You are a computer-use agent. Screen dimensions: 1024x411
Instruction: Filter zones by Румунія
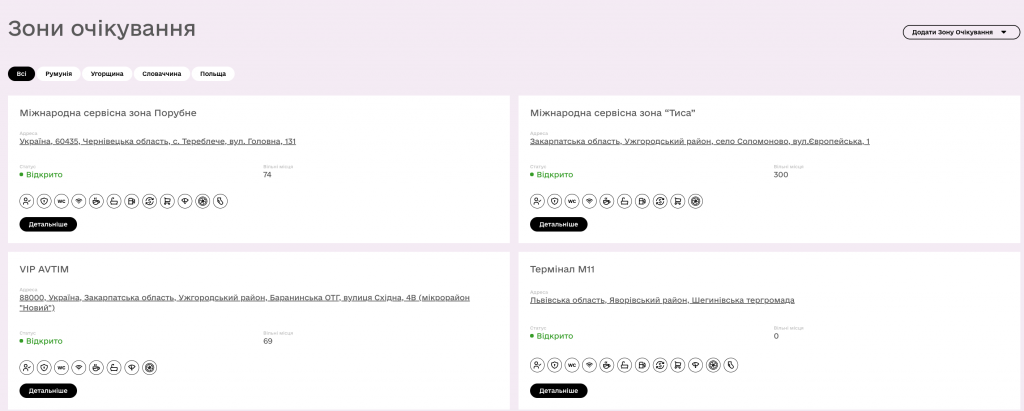tap(59, 74)
